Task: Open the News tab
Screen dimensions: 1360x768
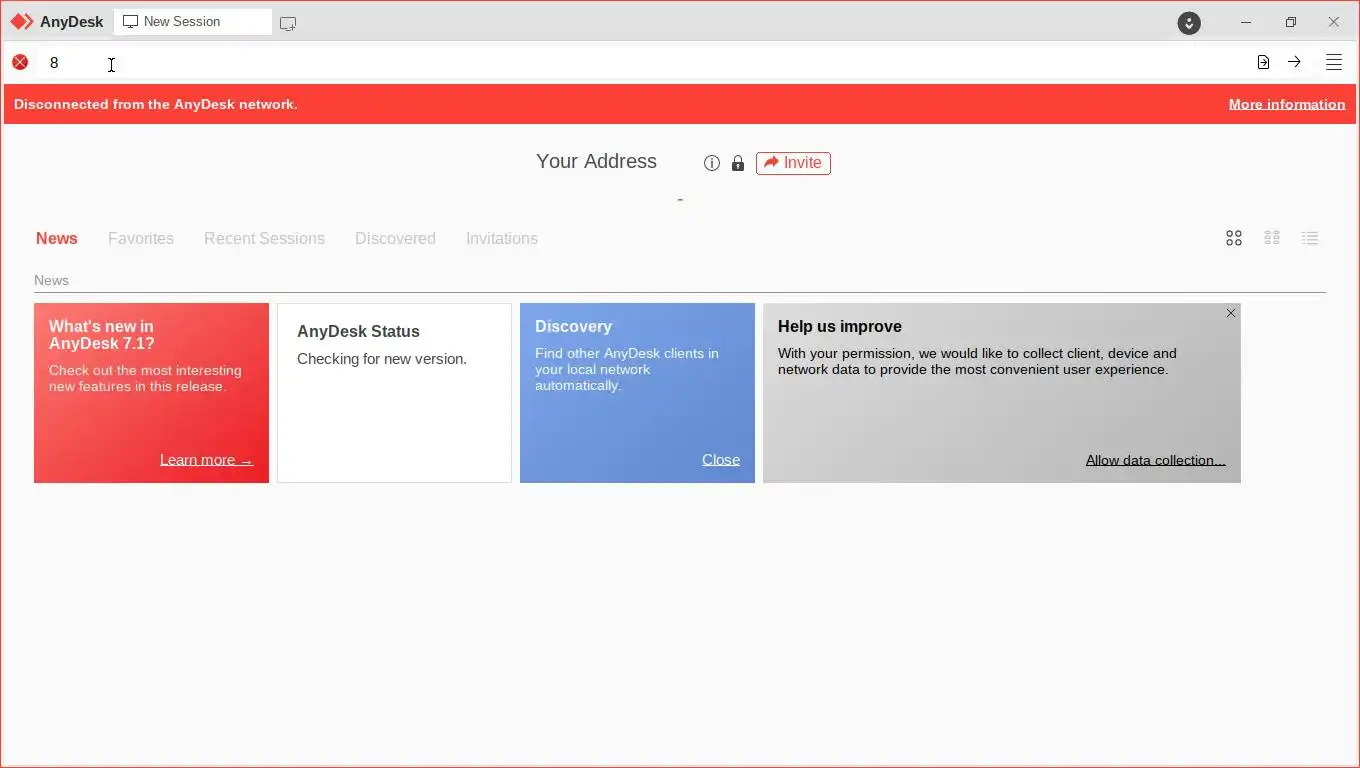Action: coord(57,238)
